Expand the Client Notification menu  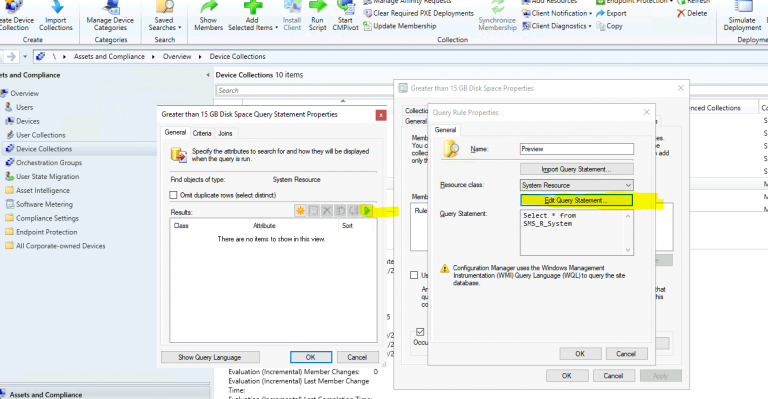pyautogui.click(x=557, y=13)
